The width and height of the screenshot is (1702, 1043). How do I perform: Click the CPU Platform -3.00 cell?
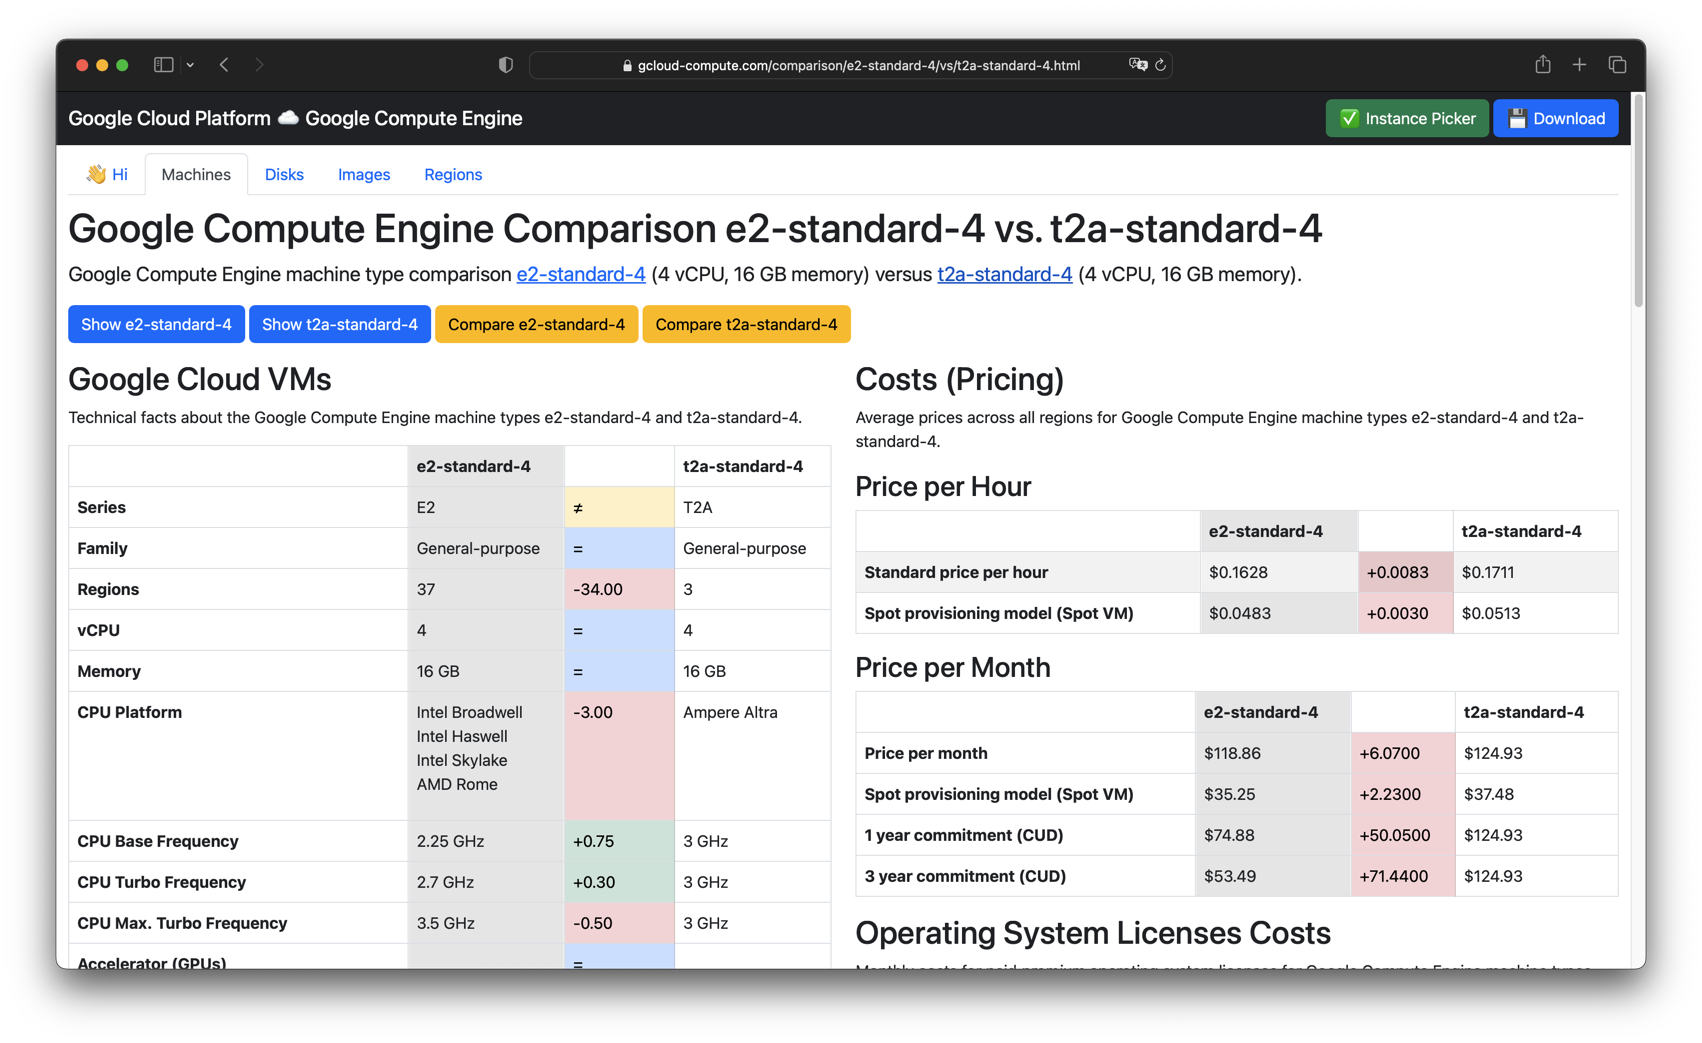619,756
